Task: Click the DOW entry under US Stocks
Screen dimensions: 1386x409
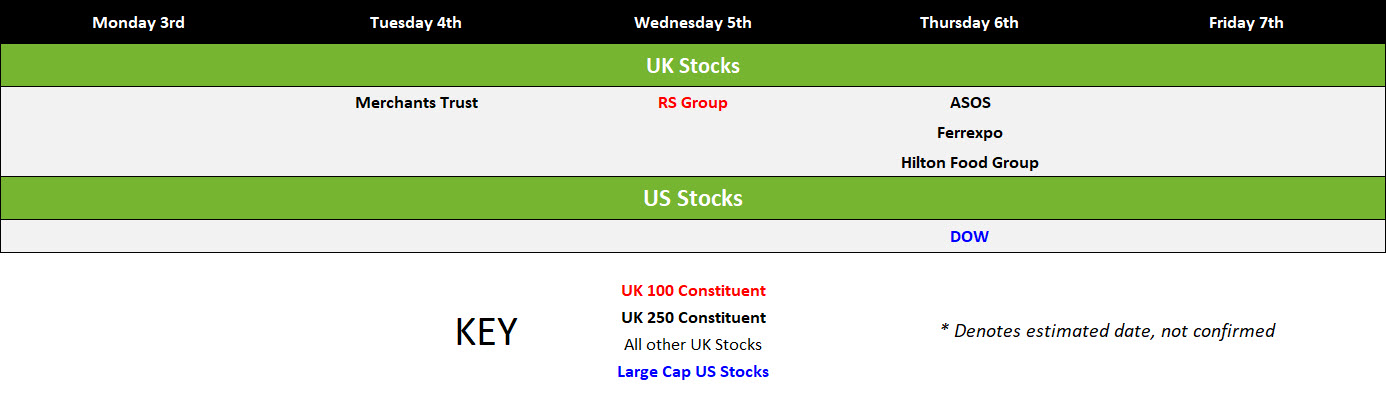Action: [969, 237]
